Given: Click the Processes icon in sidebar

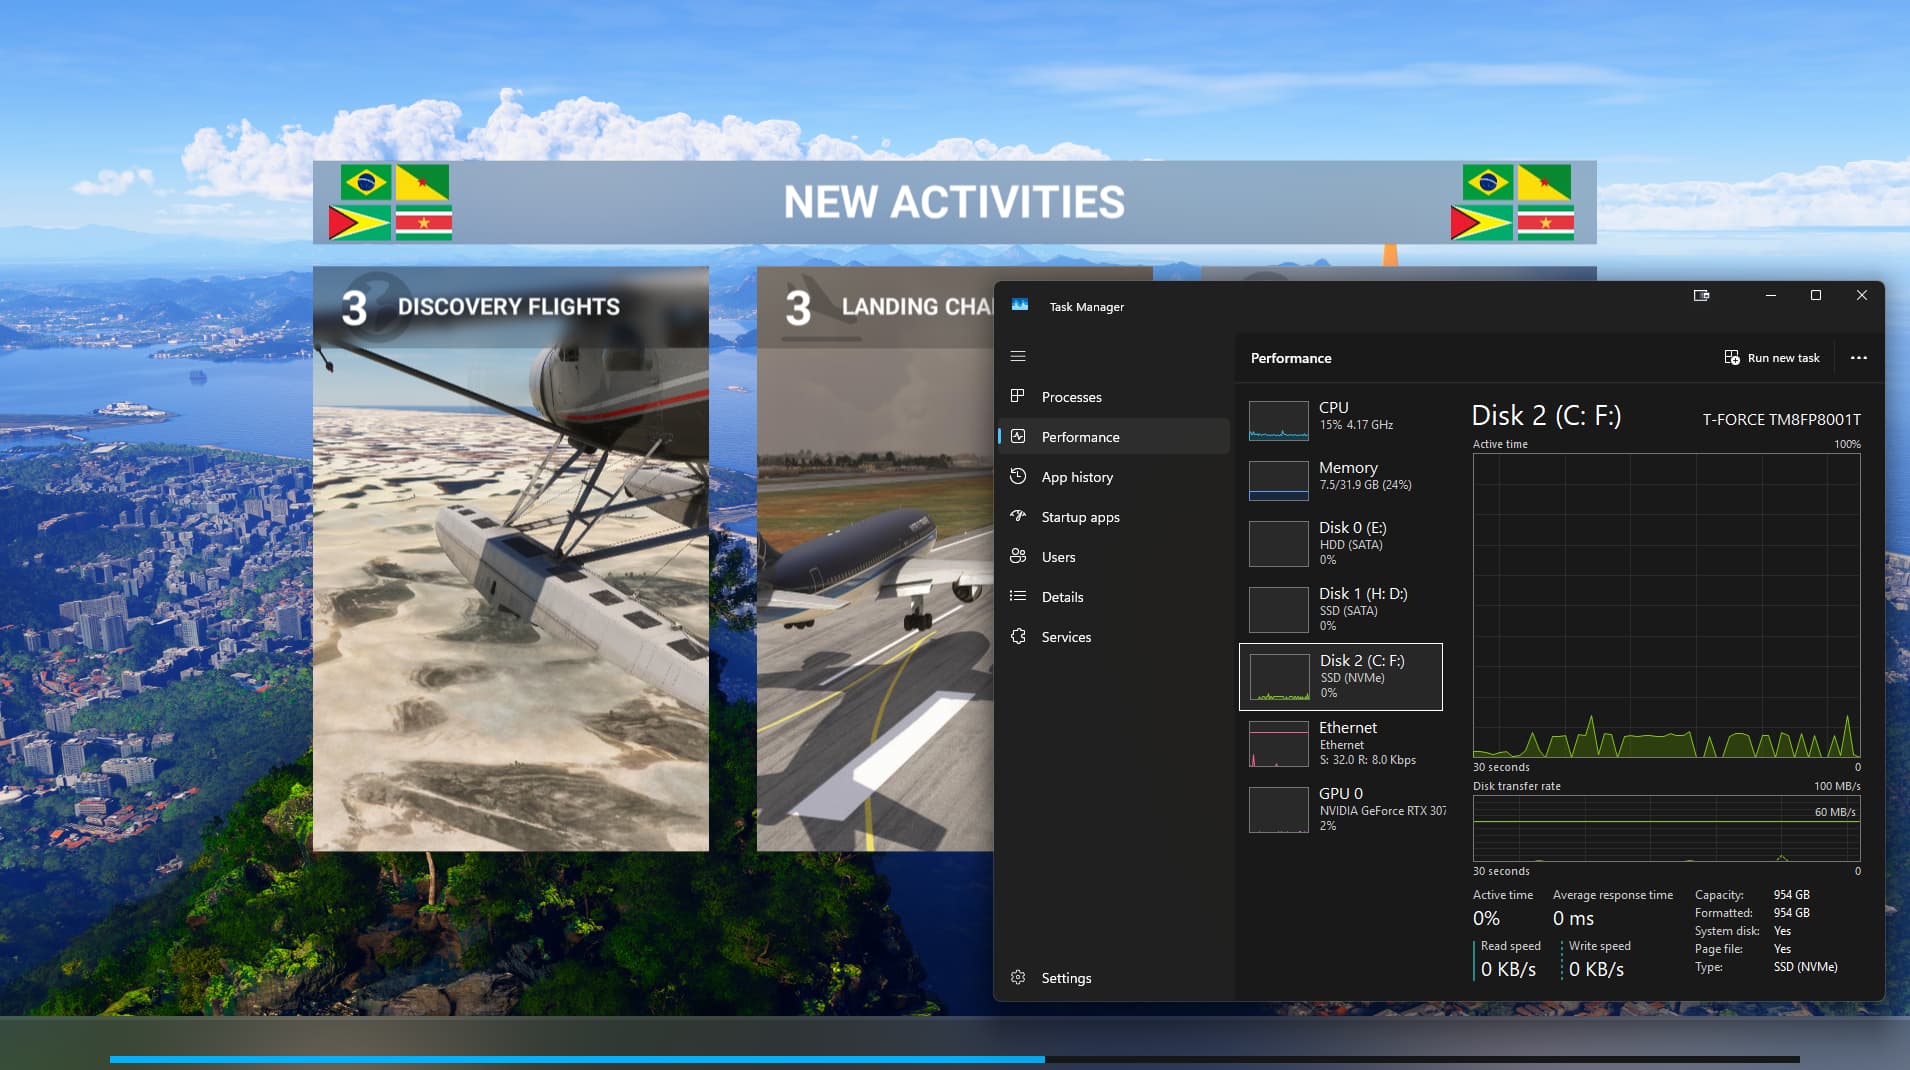Looking at the screenshot, I should tap(1018, 396).
